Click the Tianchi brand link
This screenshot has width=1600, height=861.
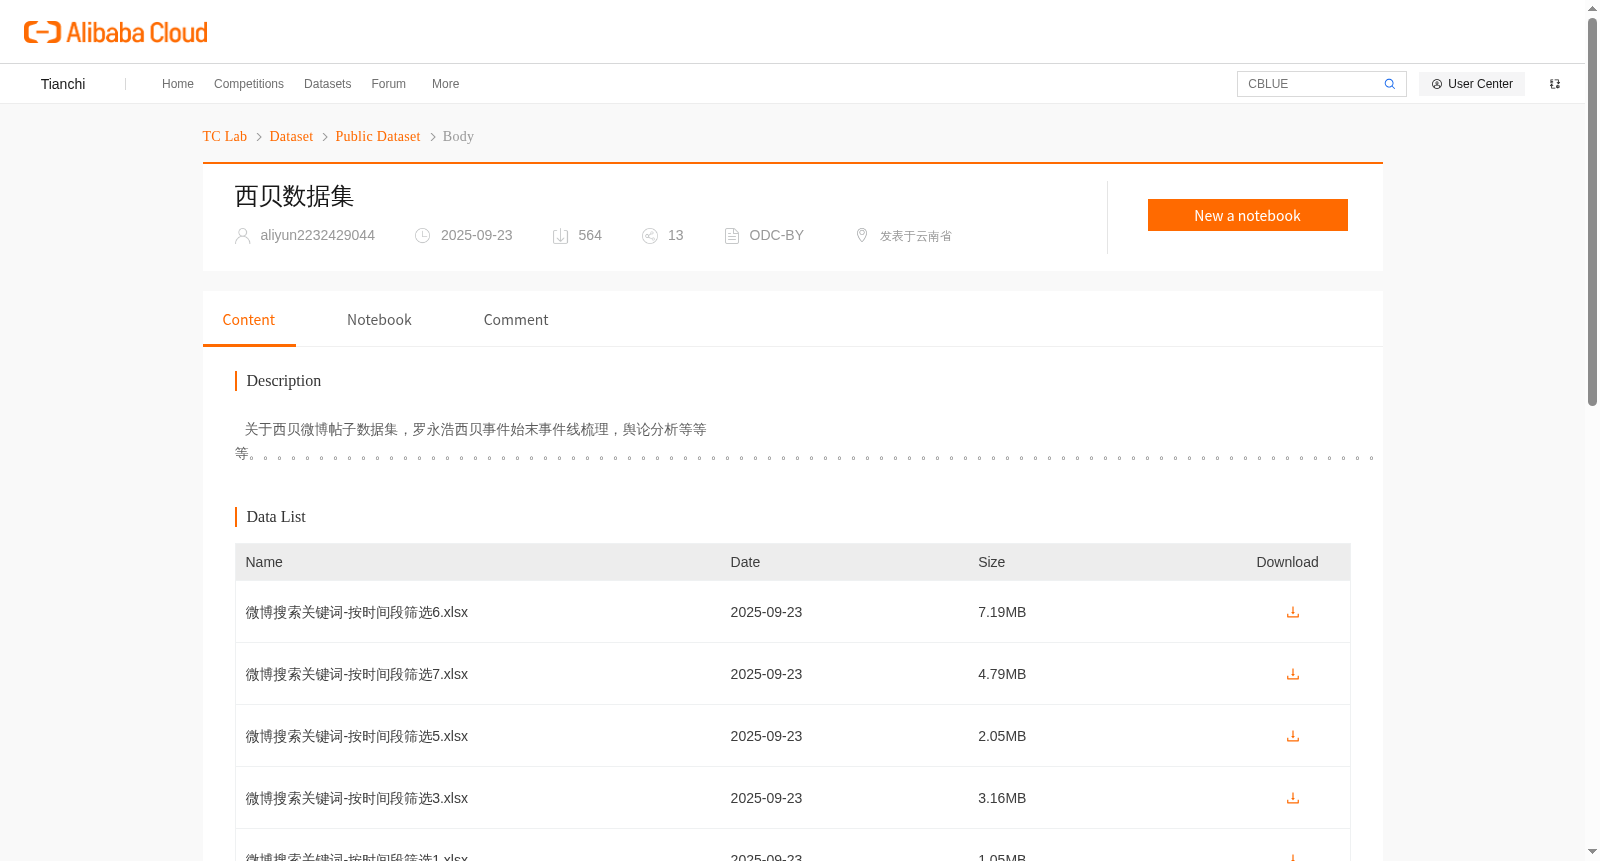coord(63,84)
